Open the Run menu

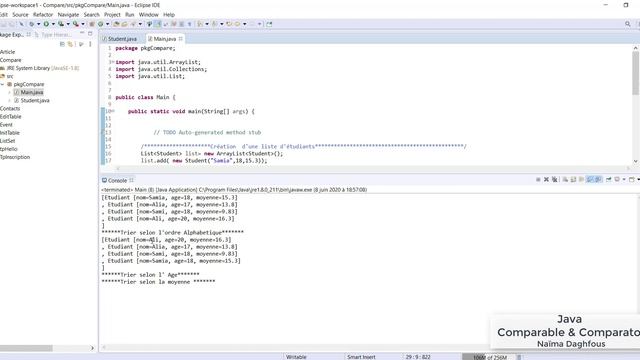click(x=129, y=15)
